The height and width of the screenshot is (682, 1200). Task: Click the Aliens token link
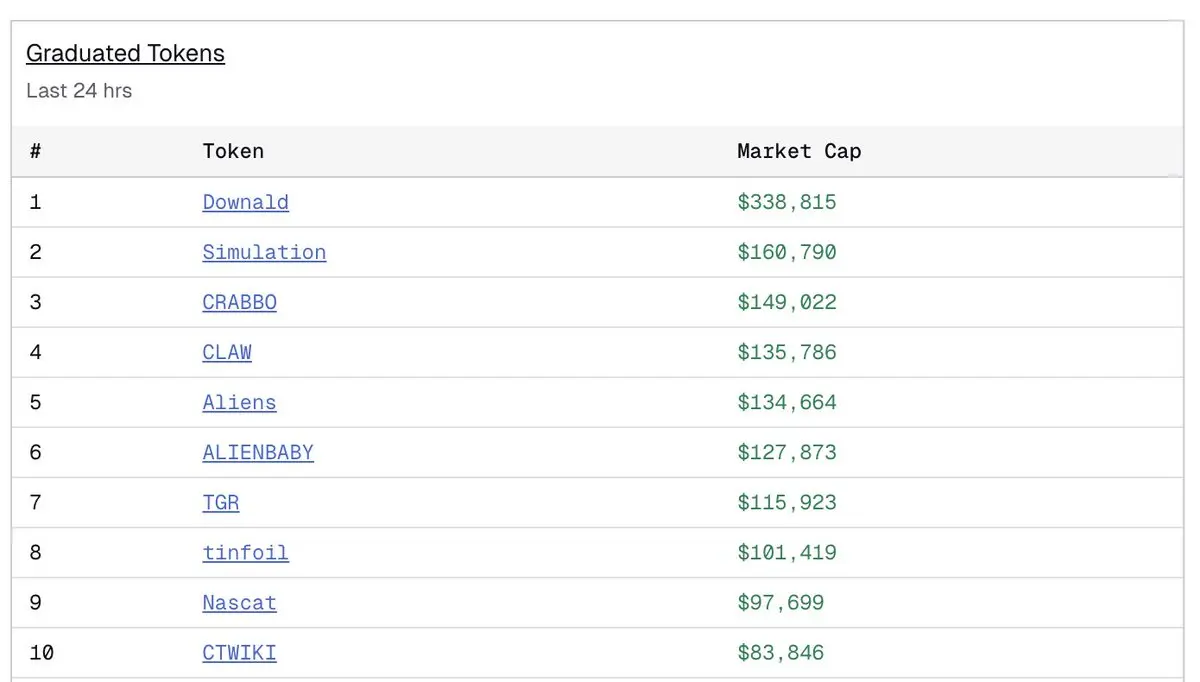coord(239,402)
